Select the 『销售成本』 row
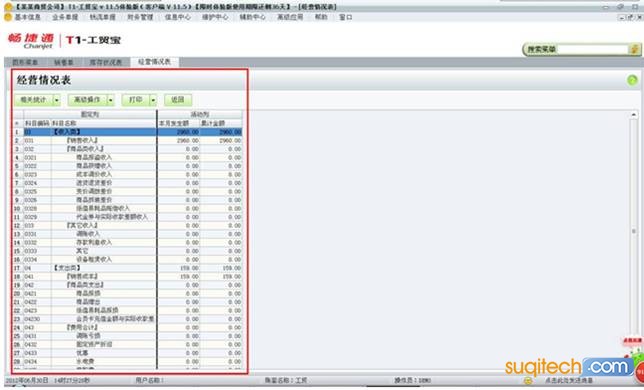The image size is (644, 390). click(128, 277)
